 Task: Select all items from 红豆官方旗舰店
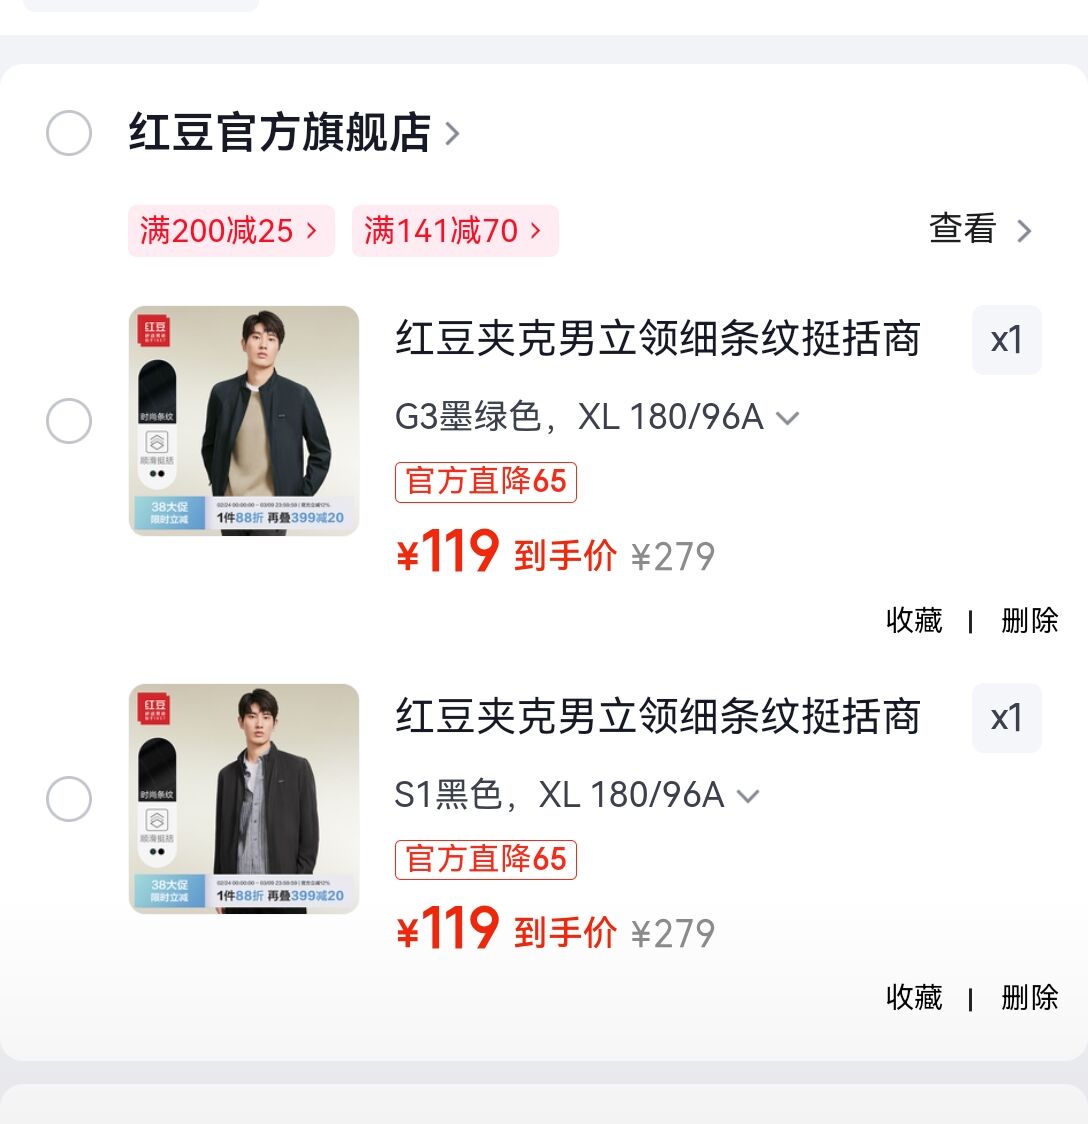pyautogui.click(x=69, y=133)
